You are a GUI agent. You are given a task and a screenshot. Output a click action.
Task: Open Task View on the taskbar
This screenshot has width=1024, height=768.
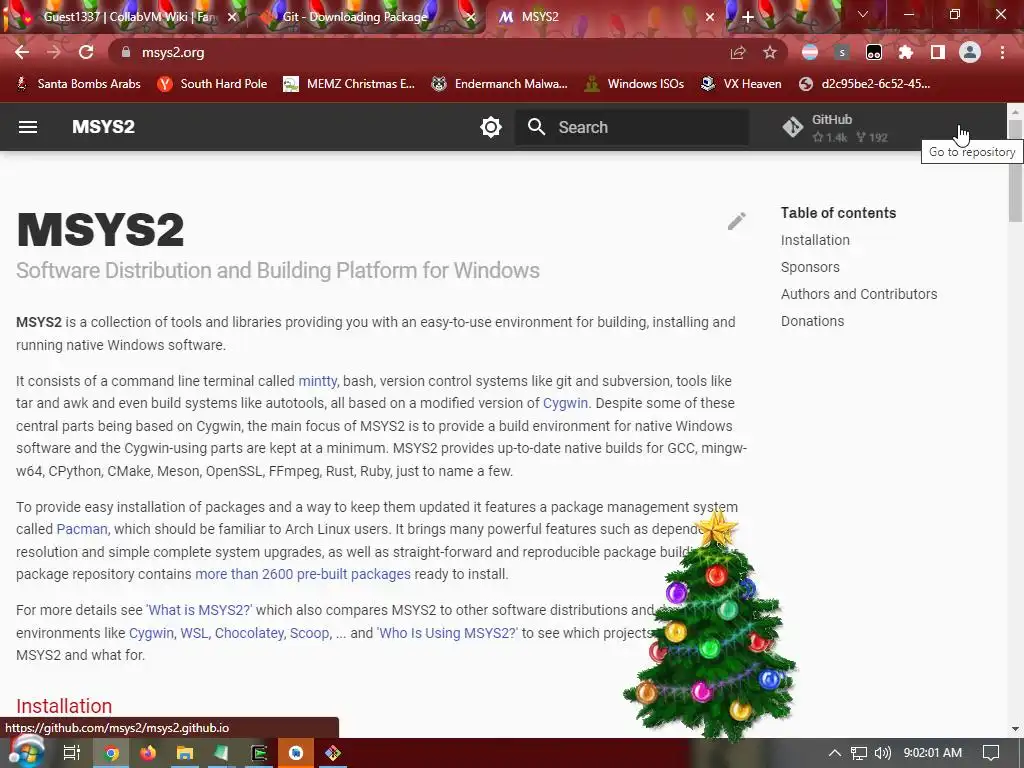[x=72, y=753]
